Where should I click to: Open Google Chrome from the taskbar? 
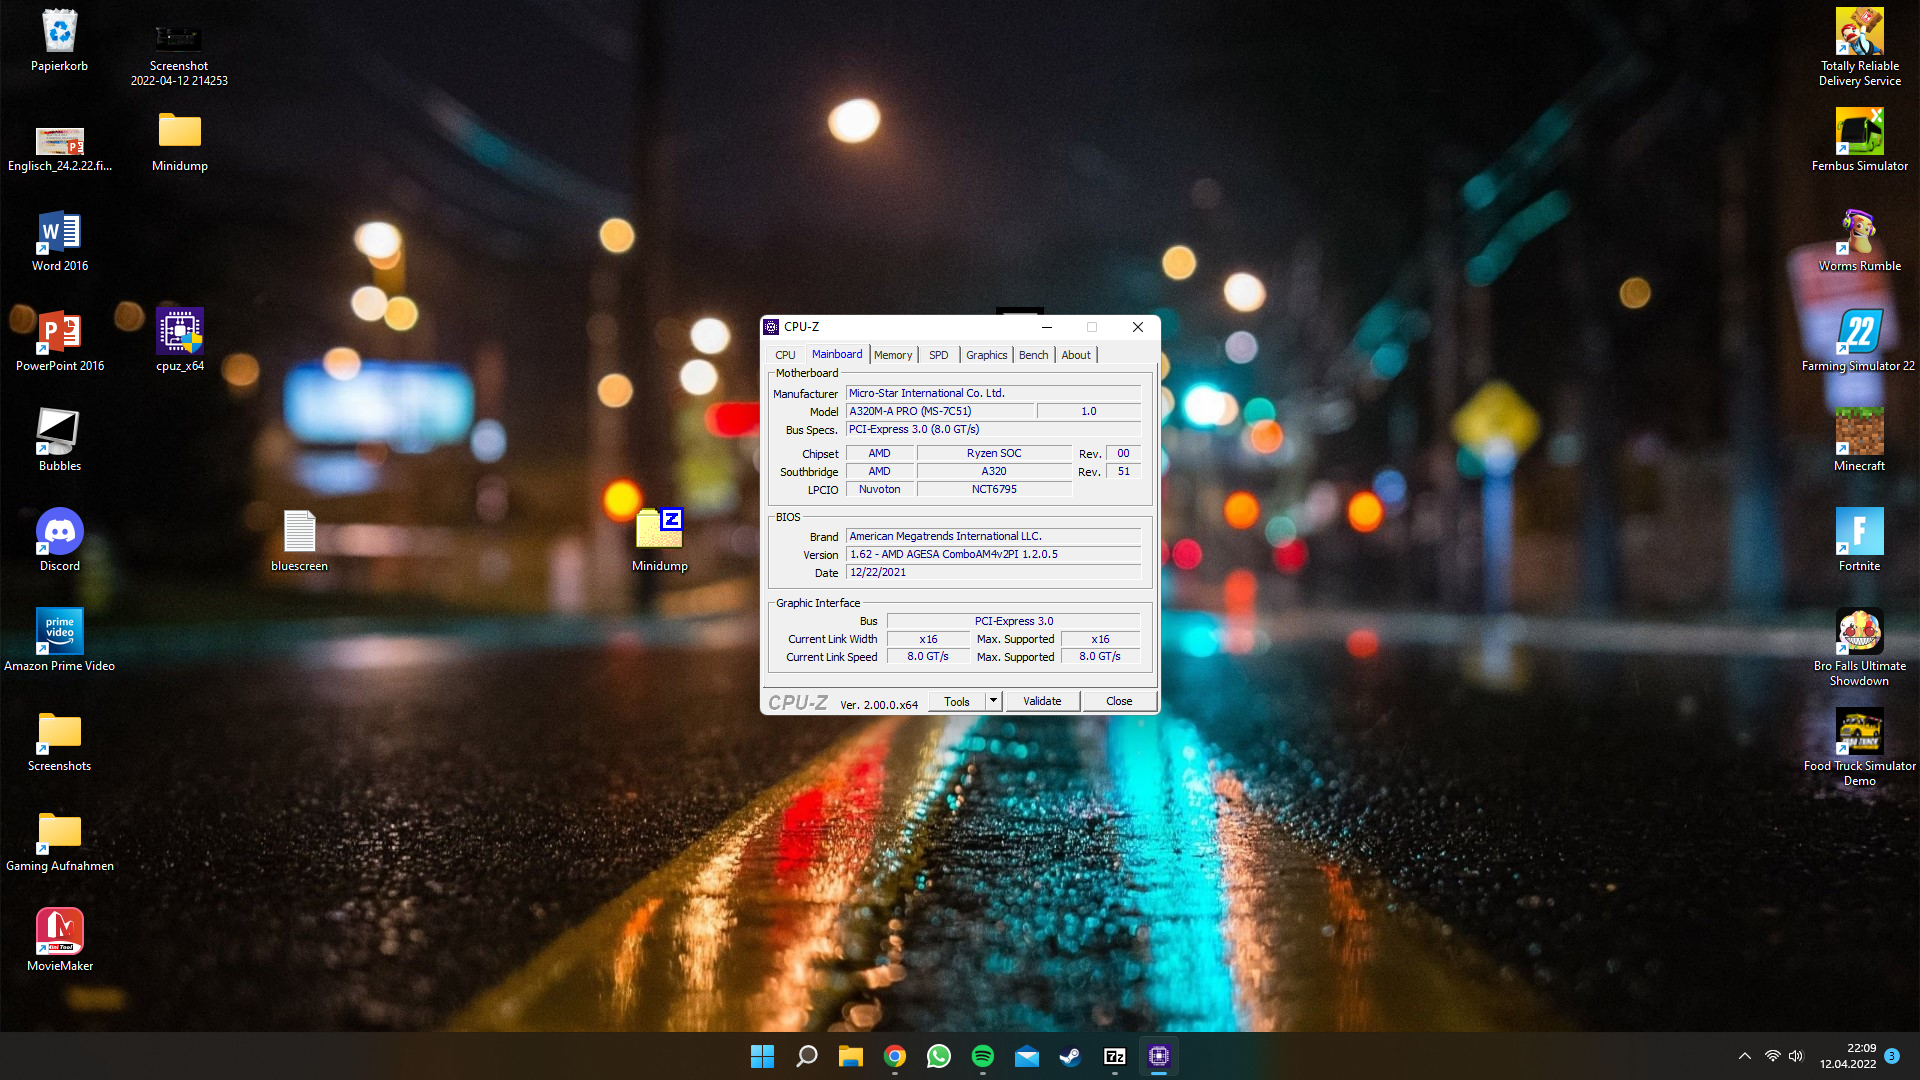894,1056
